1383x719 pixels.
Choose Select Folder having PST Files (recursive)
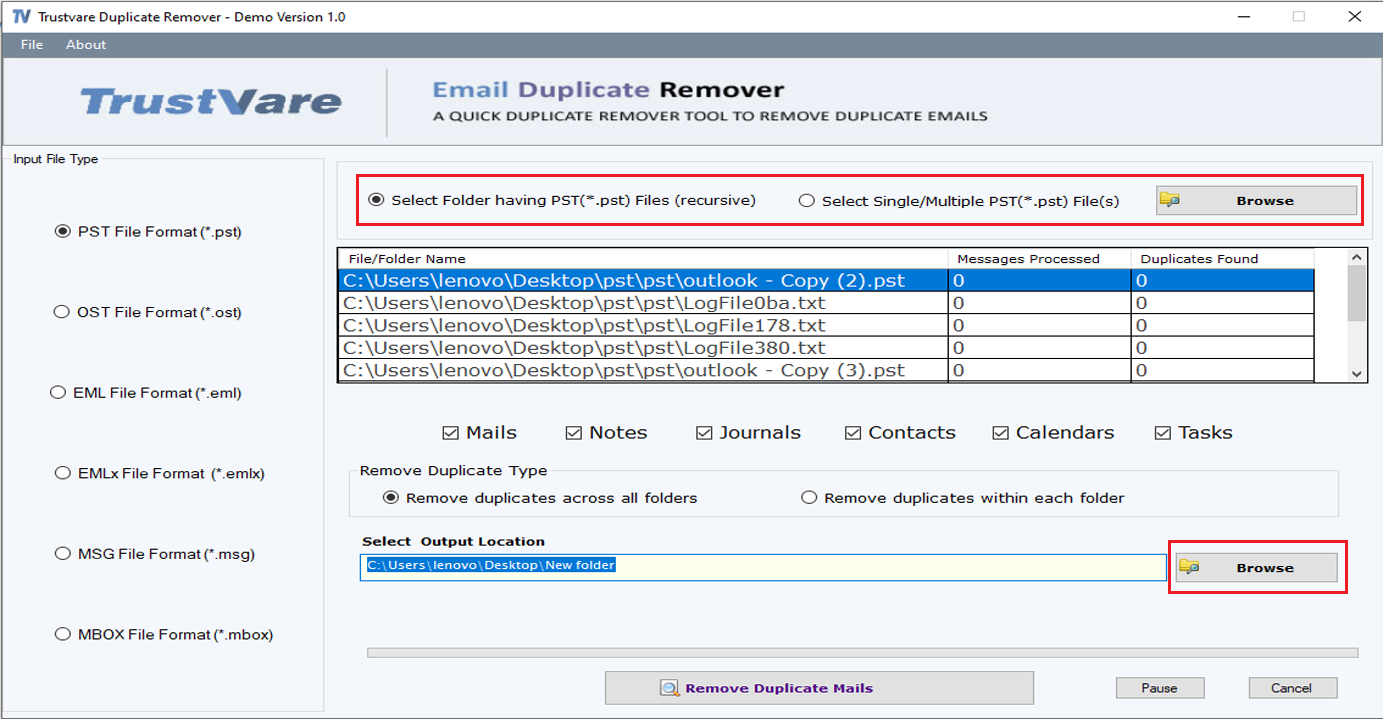click(562, 200)
